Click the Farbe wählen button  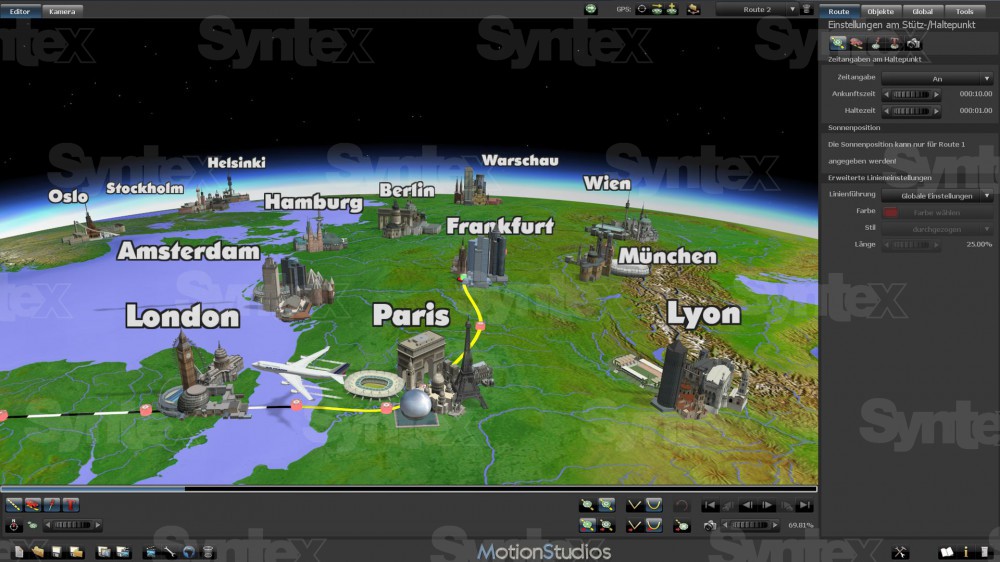937,212
